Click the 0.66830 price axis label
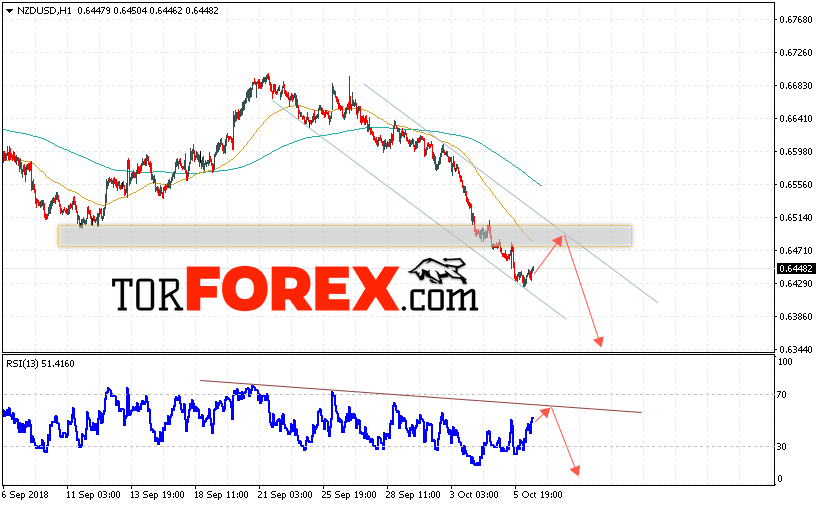 pos(796,85)
